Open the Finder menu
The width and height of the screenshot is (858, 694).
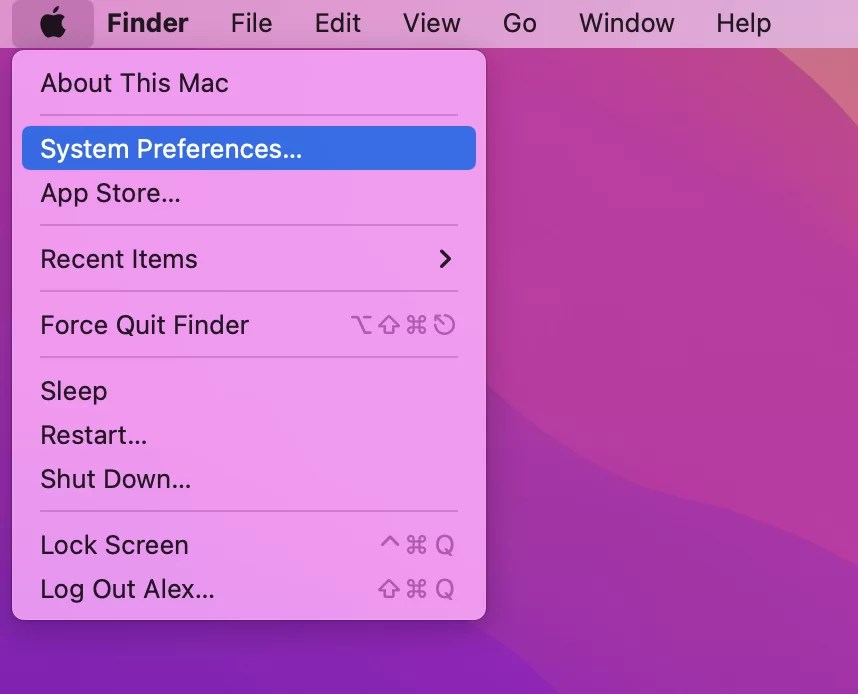coord(147,23)
